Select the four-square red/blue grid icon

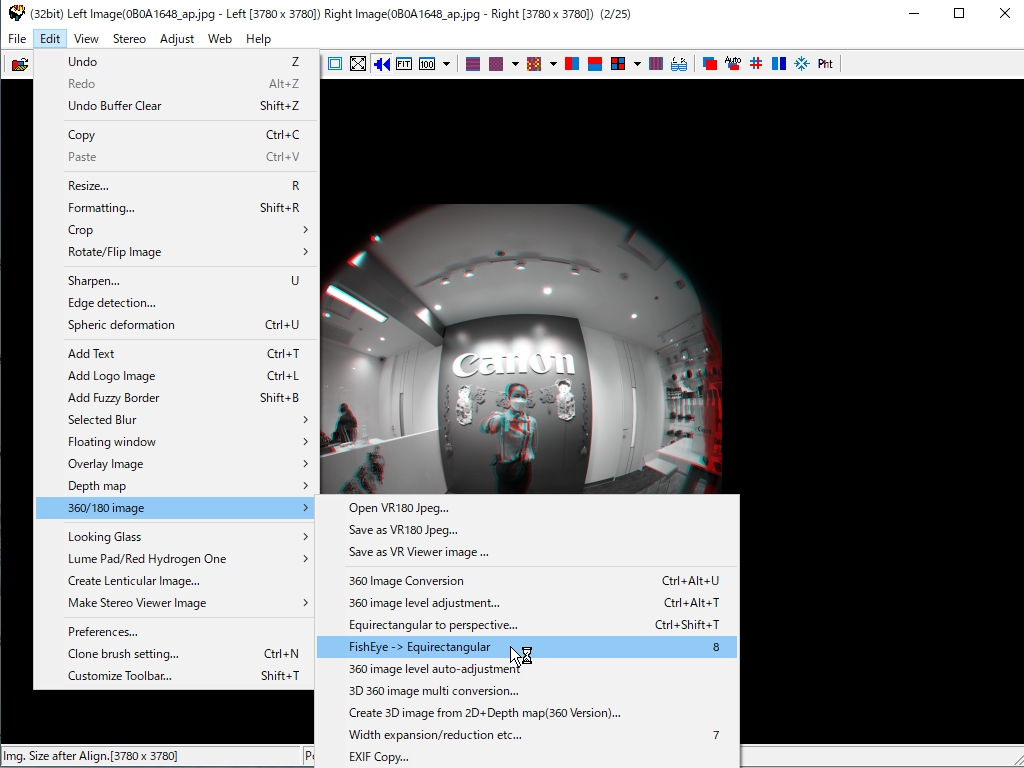tap(618, 64)
